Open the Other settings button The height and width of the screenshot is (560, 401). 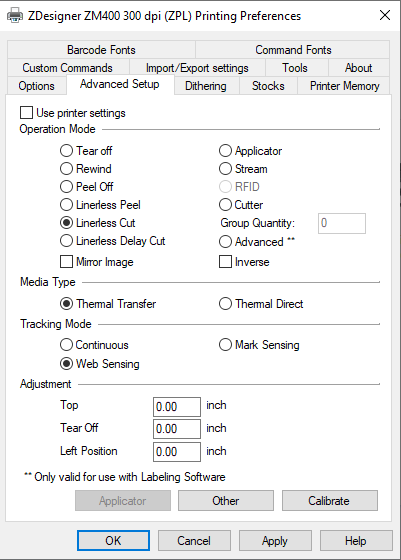tap(226, 501)
